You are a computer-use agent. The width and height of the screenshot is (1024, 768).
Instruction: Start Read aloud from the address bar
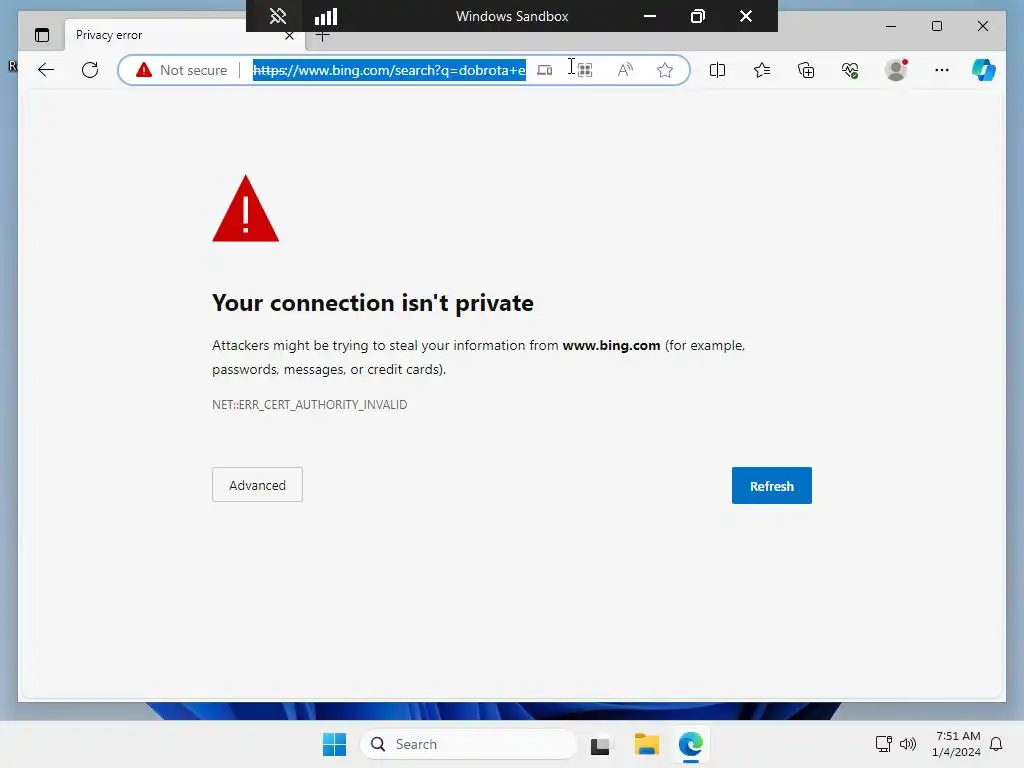pos(625,70)
